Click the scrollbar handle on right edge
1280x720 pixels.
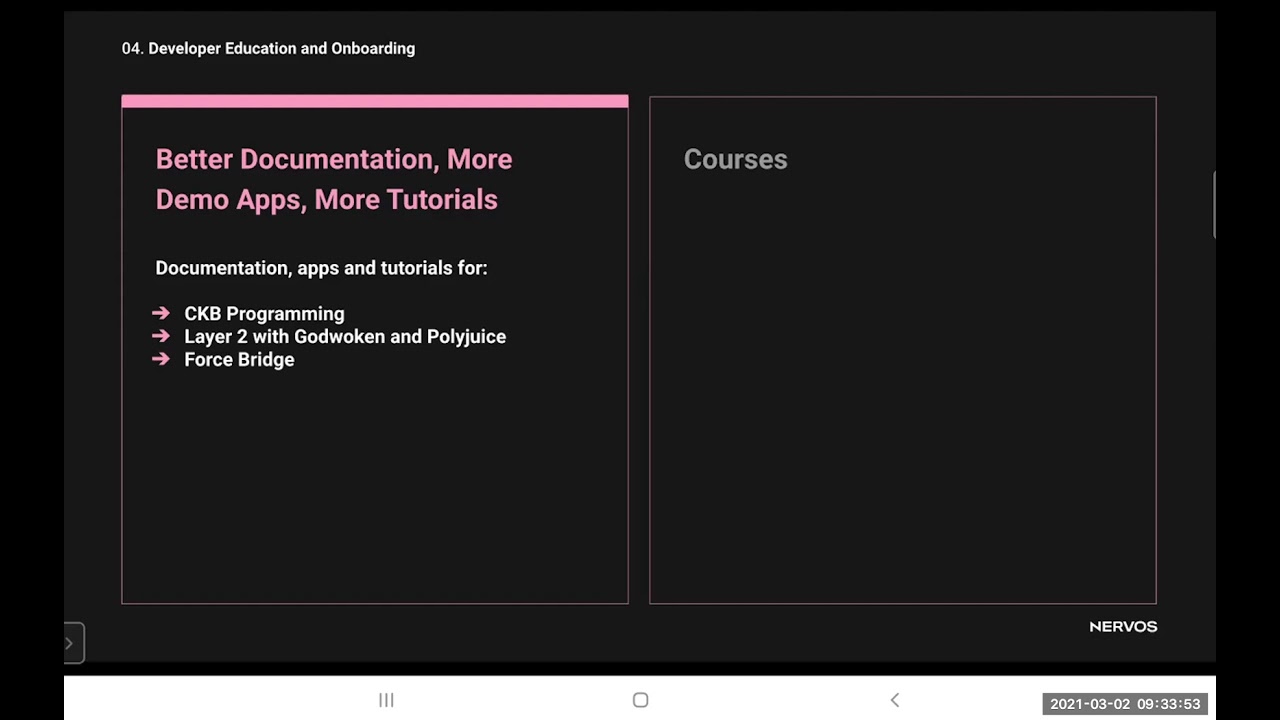1214,205
